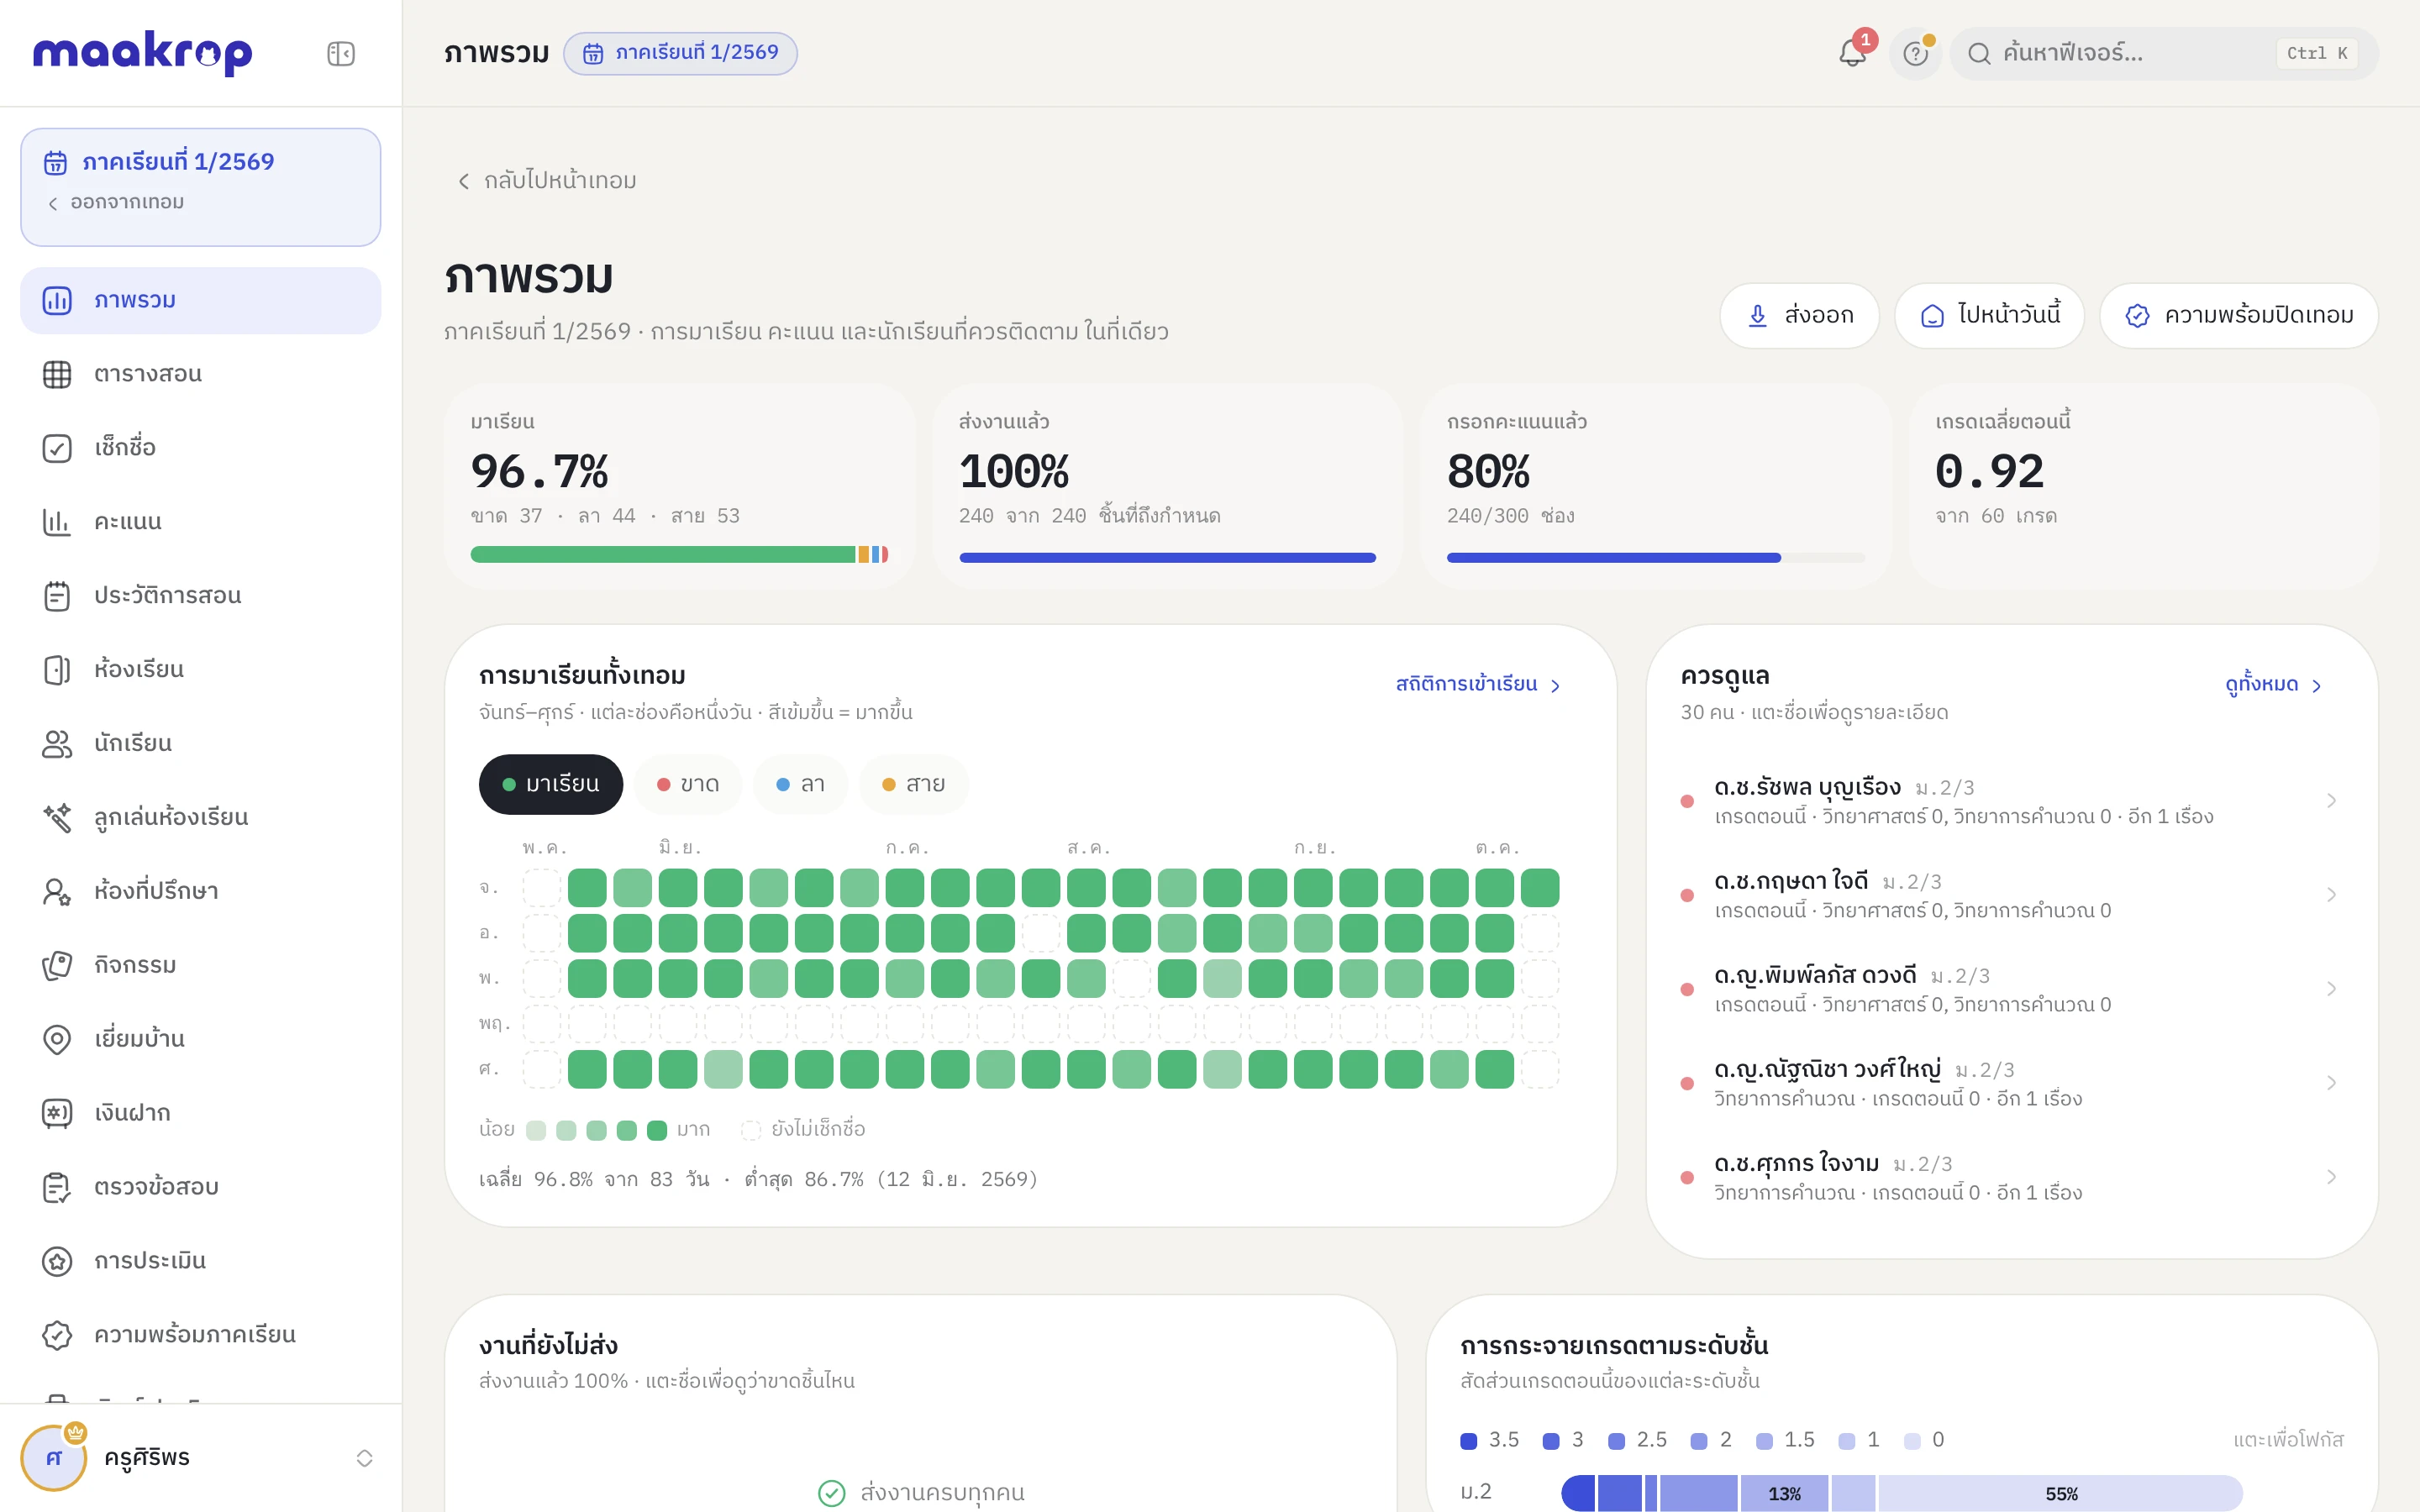
Task: Go to คะแนน menu item
Action: tap(200, 522)
